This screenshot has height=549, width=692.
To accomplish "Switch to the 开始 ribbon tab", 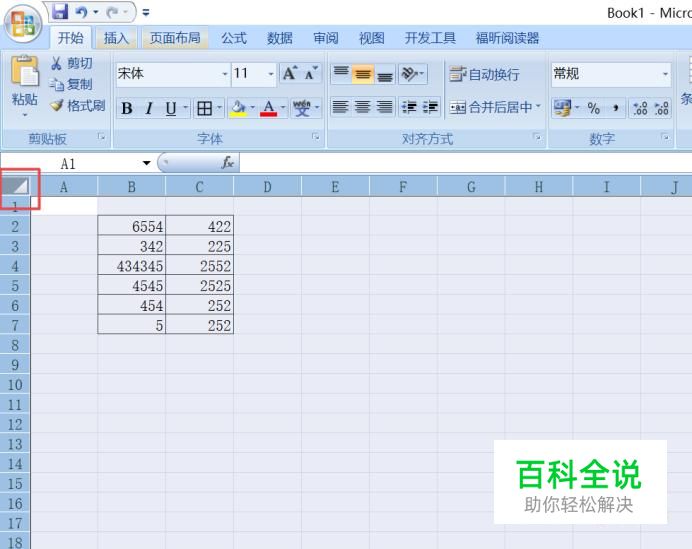I will tap(71, 38).
